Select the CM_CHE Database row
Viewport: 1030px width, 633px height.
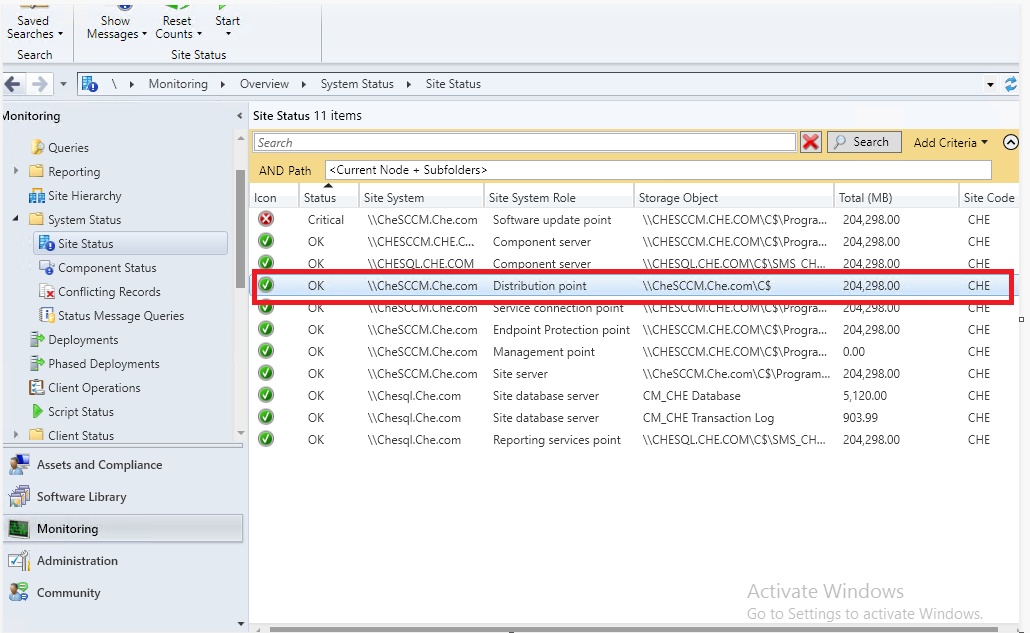635,395
